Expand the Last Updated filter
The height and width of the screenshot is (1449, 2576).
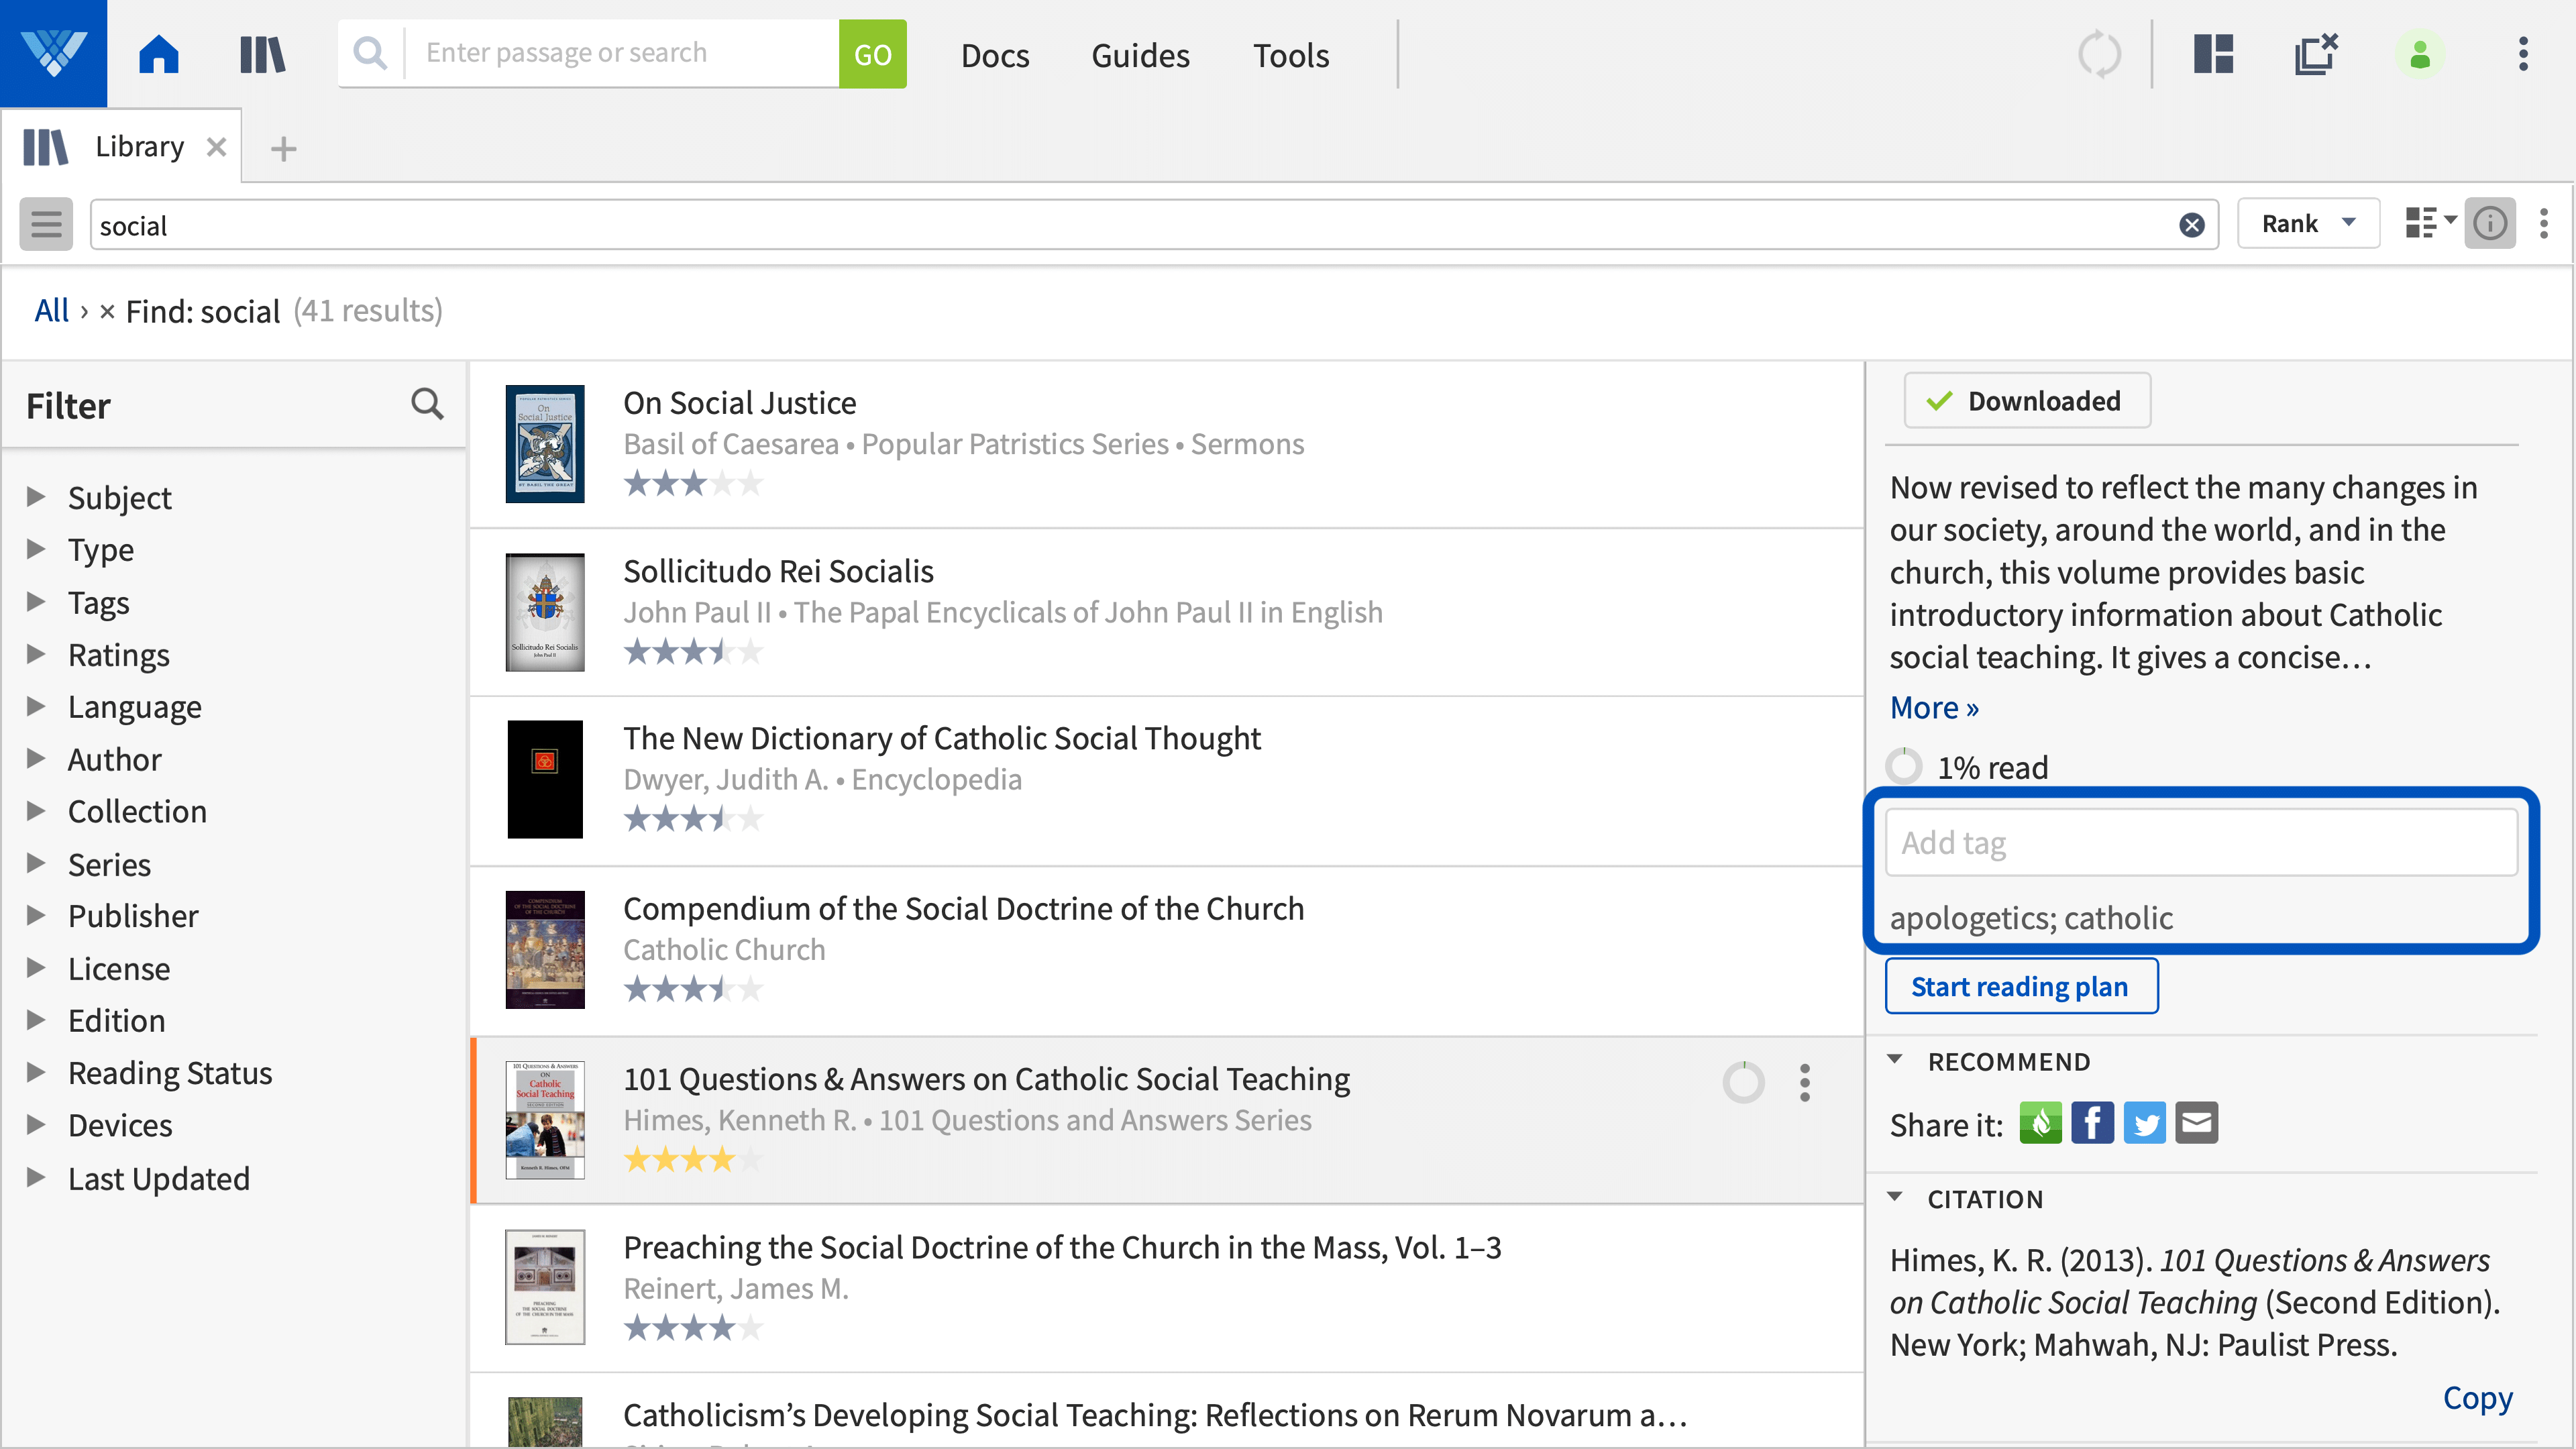(x=36, y=1178)
